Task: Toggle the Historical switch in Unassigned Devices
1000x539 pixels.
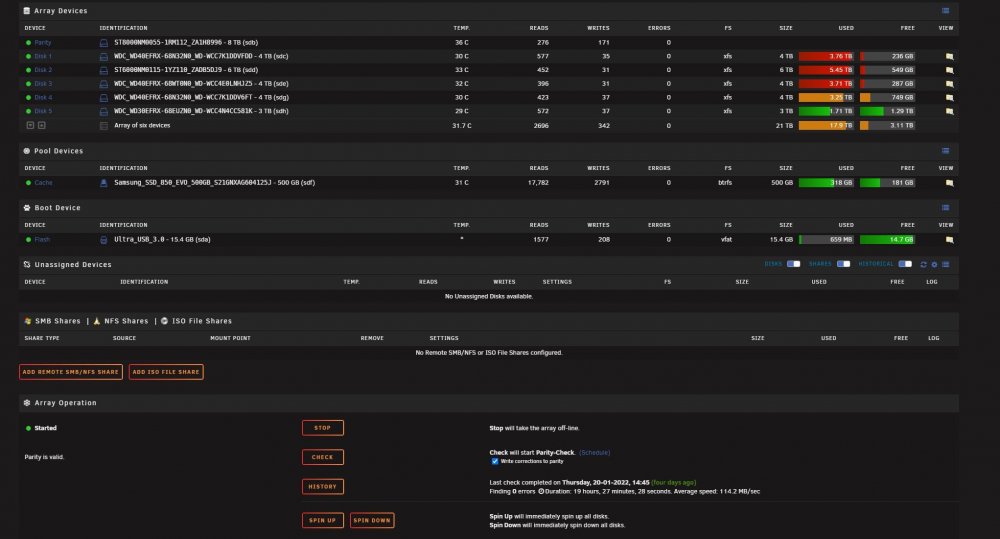Action: 905,264
